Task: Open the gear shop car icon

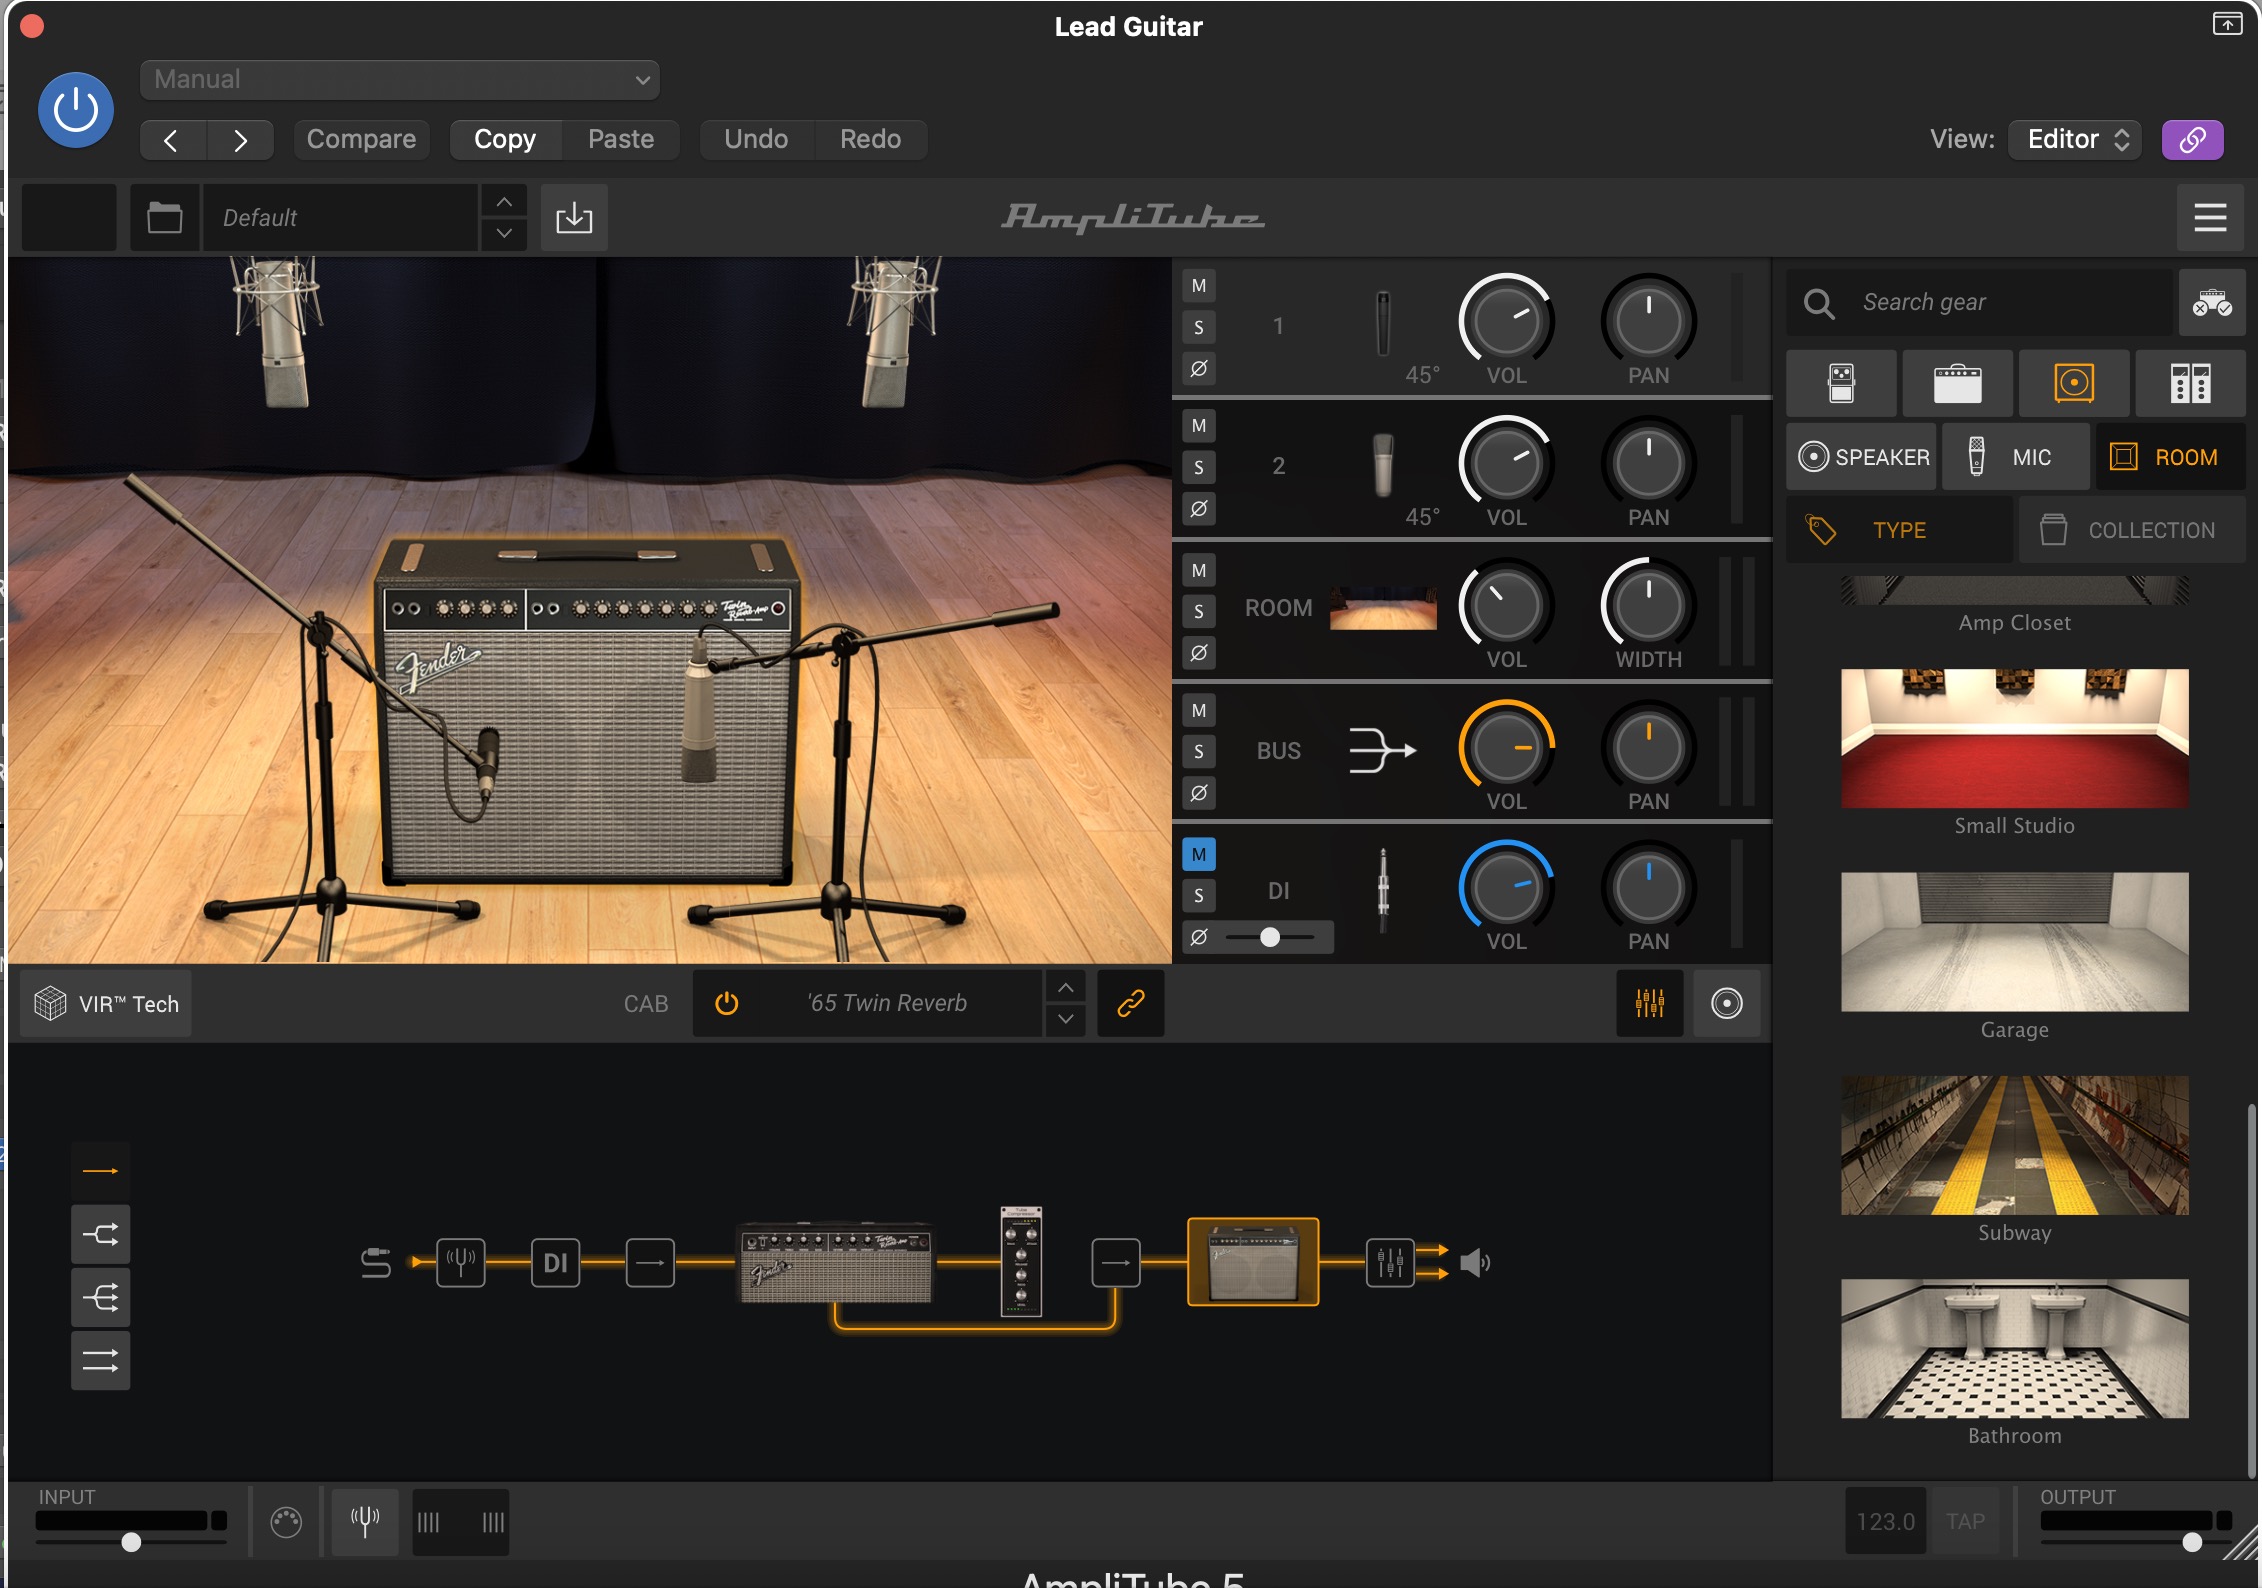Action: (x=2212, y=302)
